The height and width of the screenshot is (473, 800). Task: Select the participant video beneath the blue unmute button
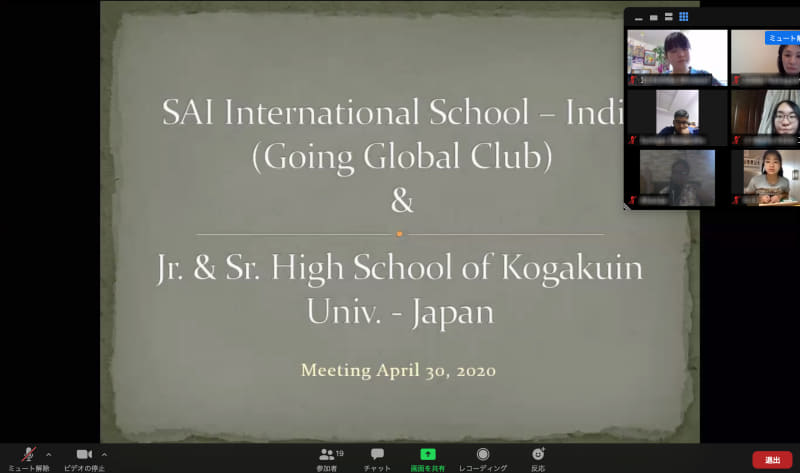pos(765,57)
